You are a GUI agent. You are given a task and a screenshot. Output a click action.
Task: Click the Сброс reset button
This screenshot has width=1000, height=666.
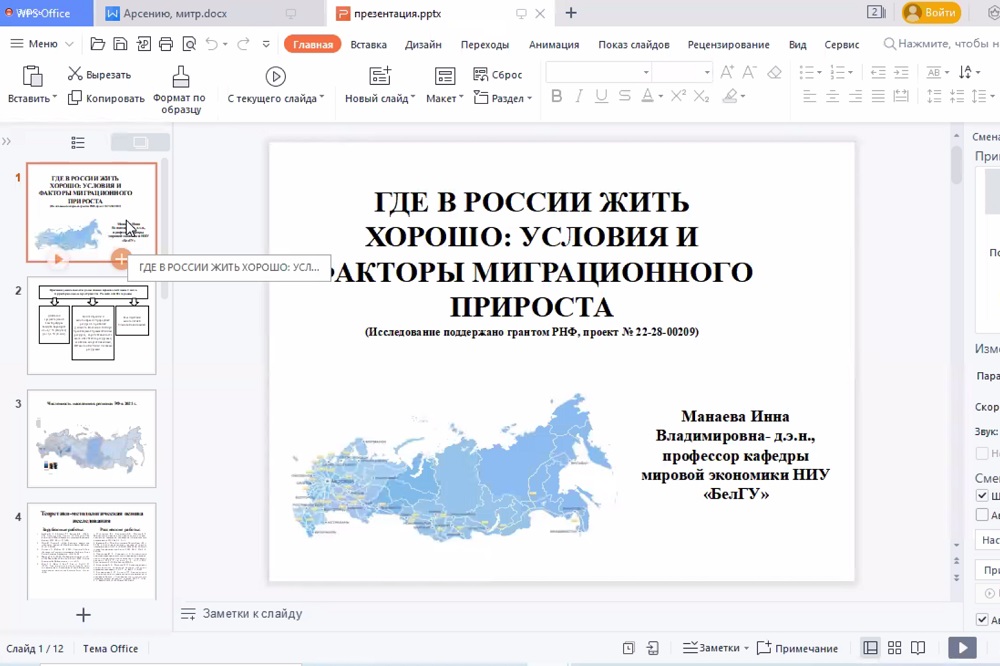tap(498, 74)
